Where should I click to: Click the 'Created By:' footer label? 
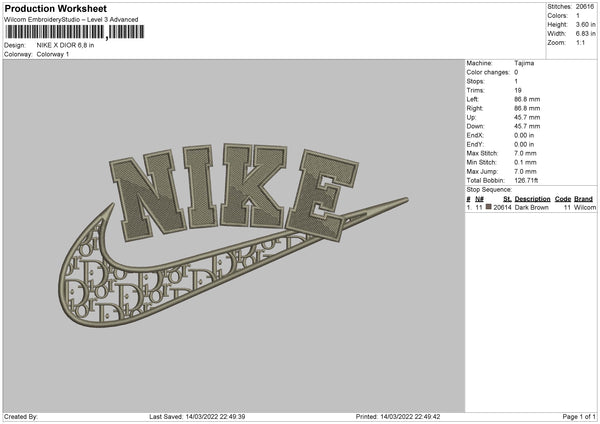pyautogui.click(x=21, y=417)
